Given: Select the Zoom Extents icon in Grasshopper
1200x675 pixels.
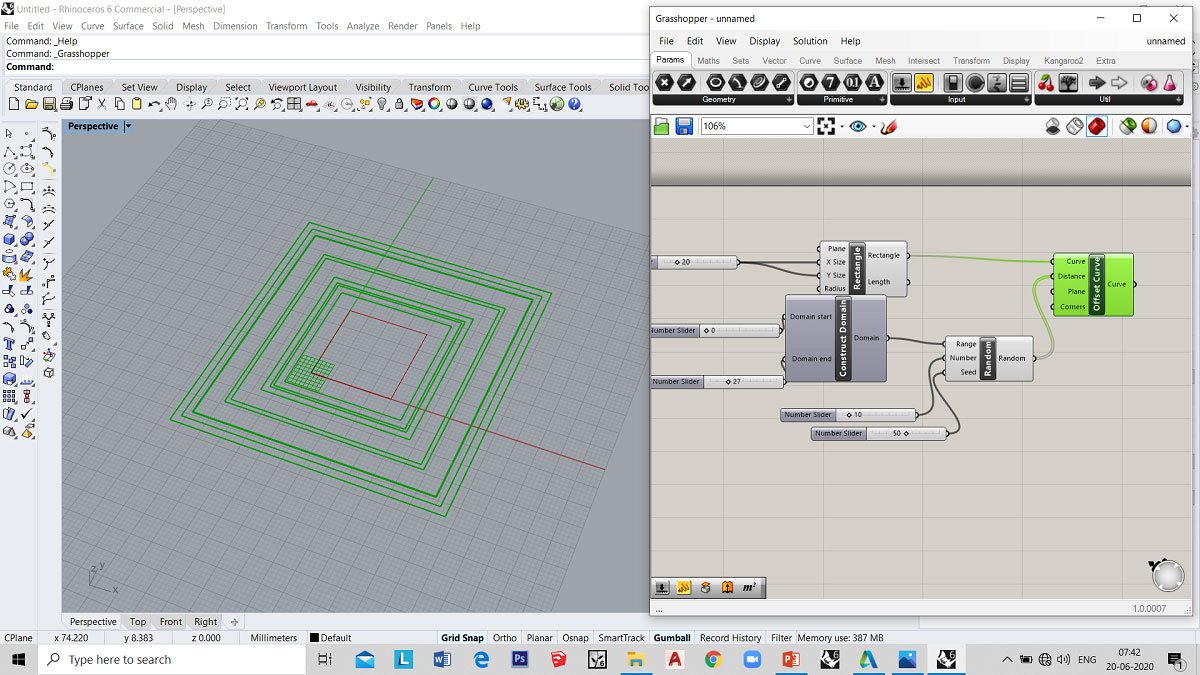Looking at the screenshot, I should click(826, 126).
